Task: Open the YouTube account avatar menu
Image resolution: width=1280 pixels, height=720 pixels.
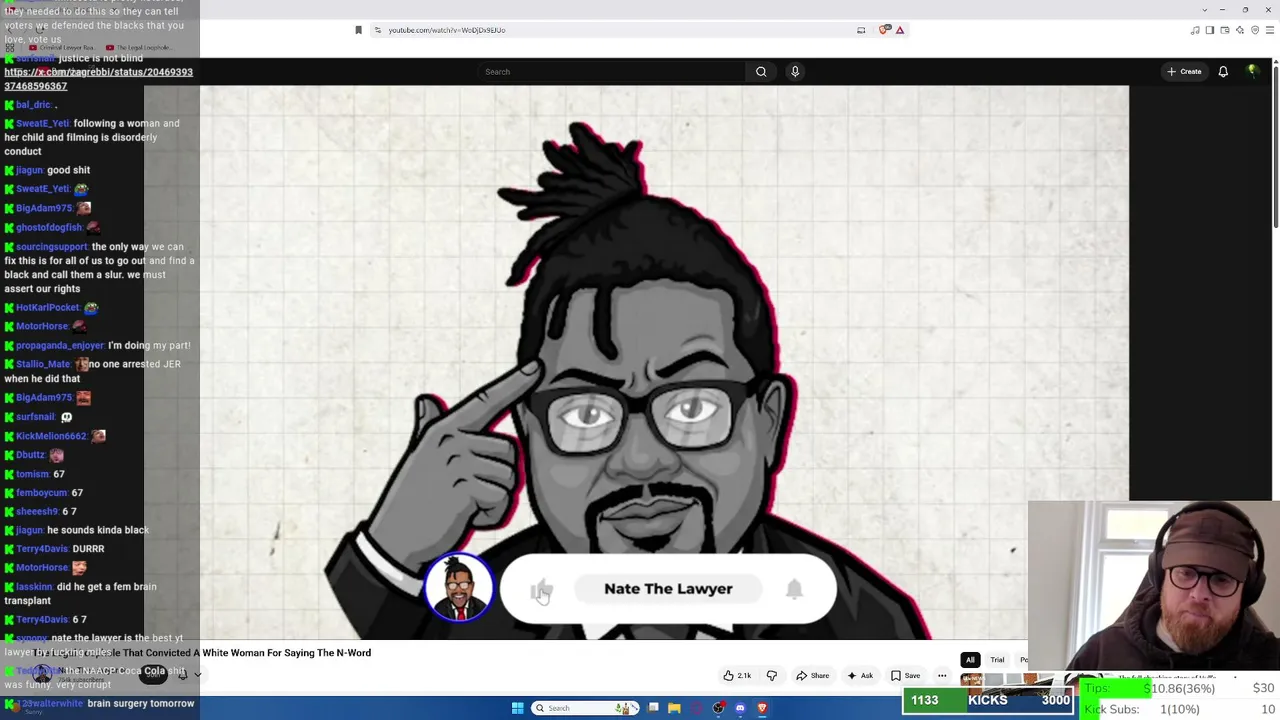Action: [x=1252, y=72]
